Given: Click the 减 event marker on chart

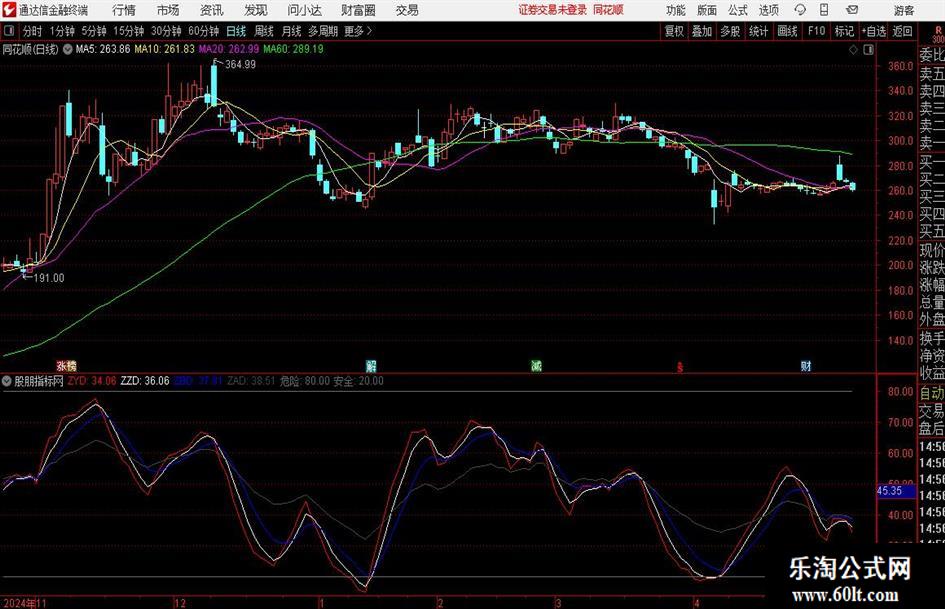Looking at the screenshot, I should point(536,366).
